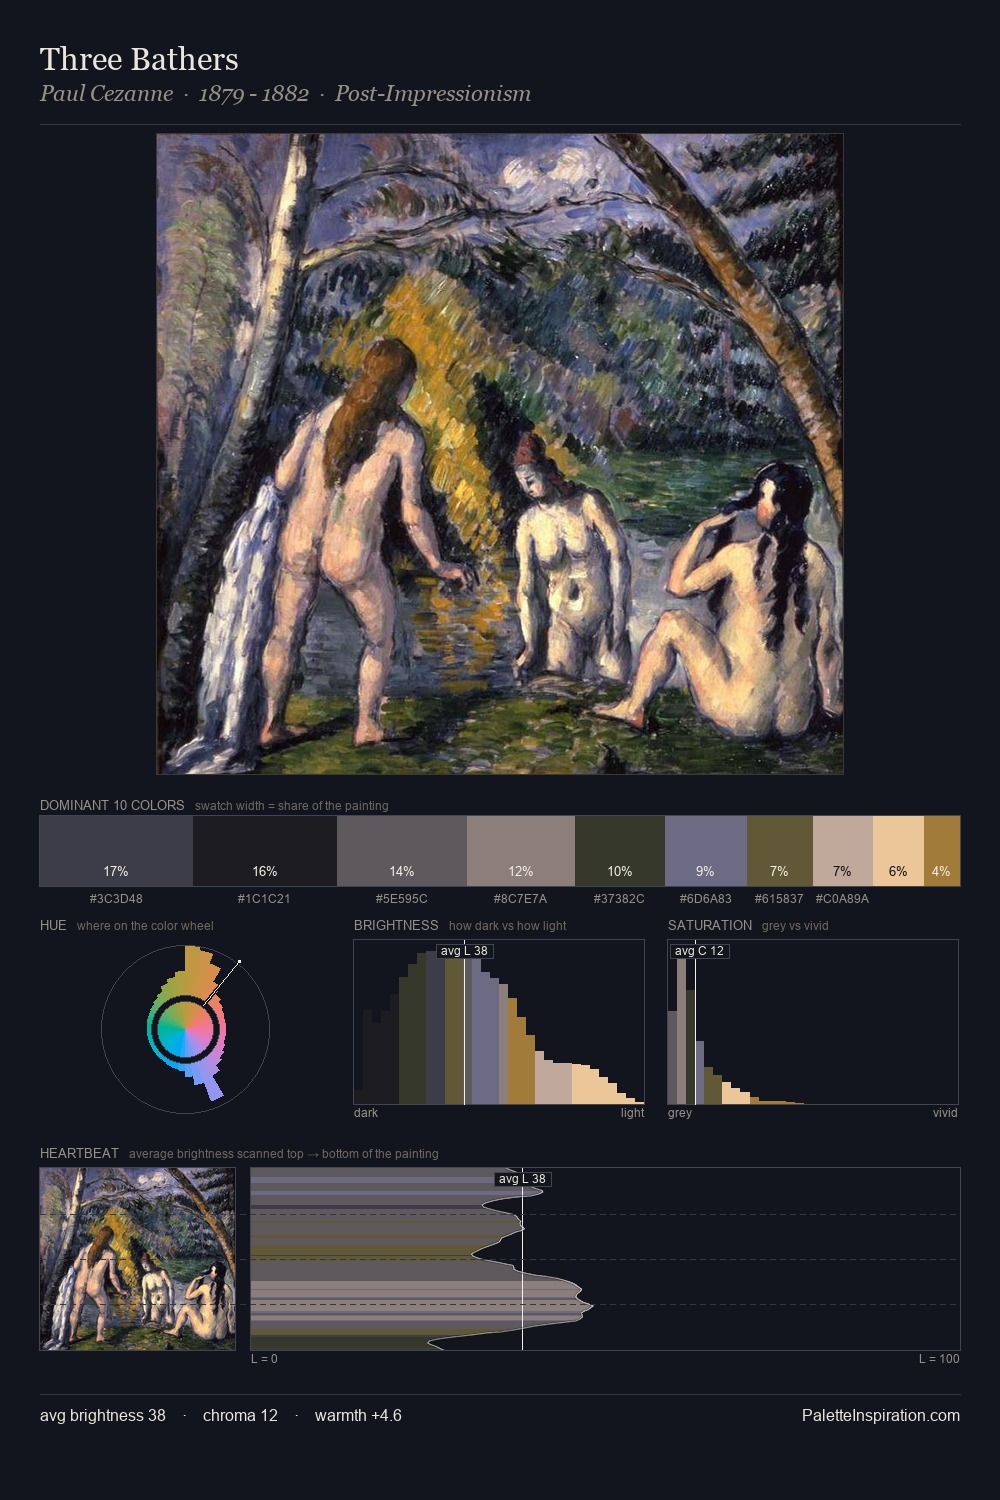This screenshot has width=1000, height=1500.
Task: Click the 'avg C 12' saturation label
Action: click(699, 950)
